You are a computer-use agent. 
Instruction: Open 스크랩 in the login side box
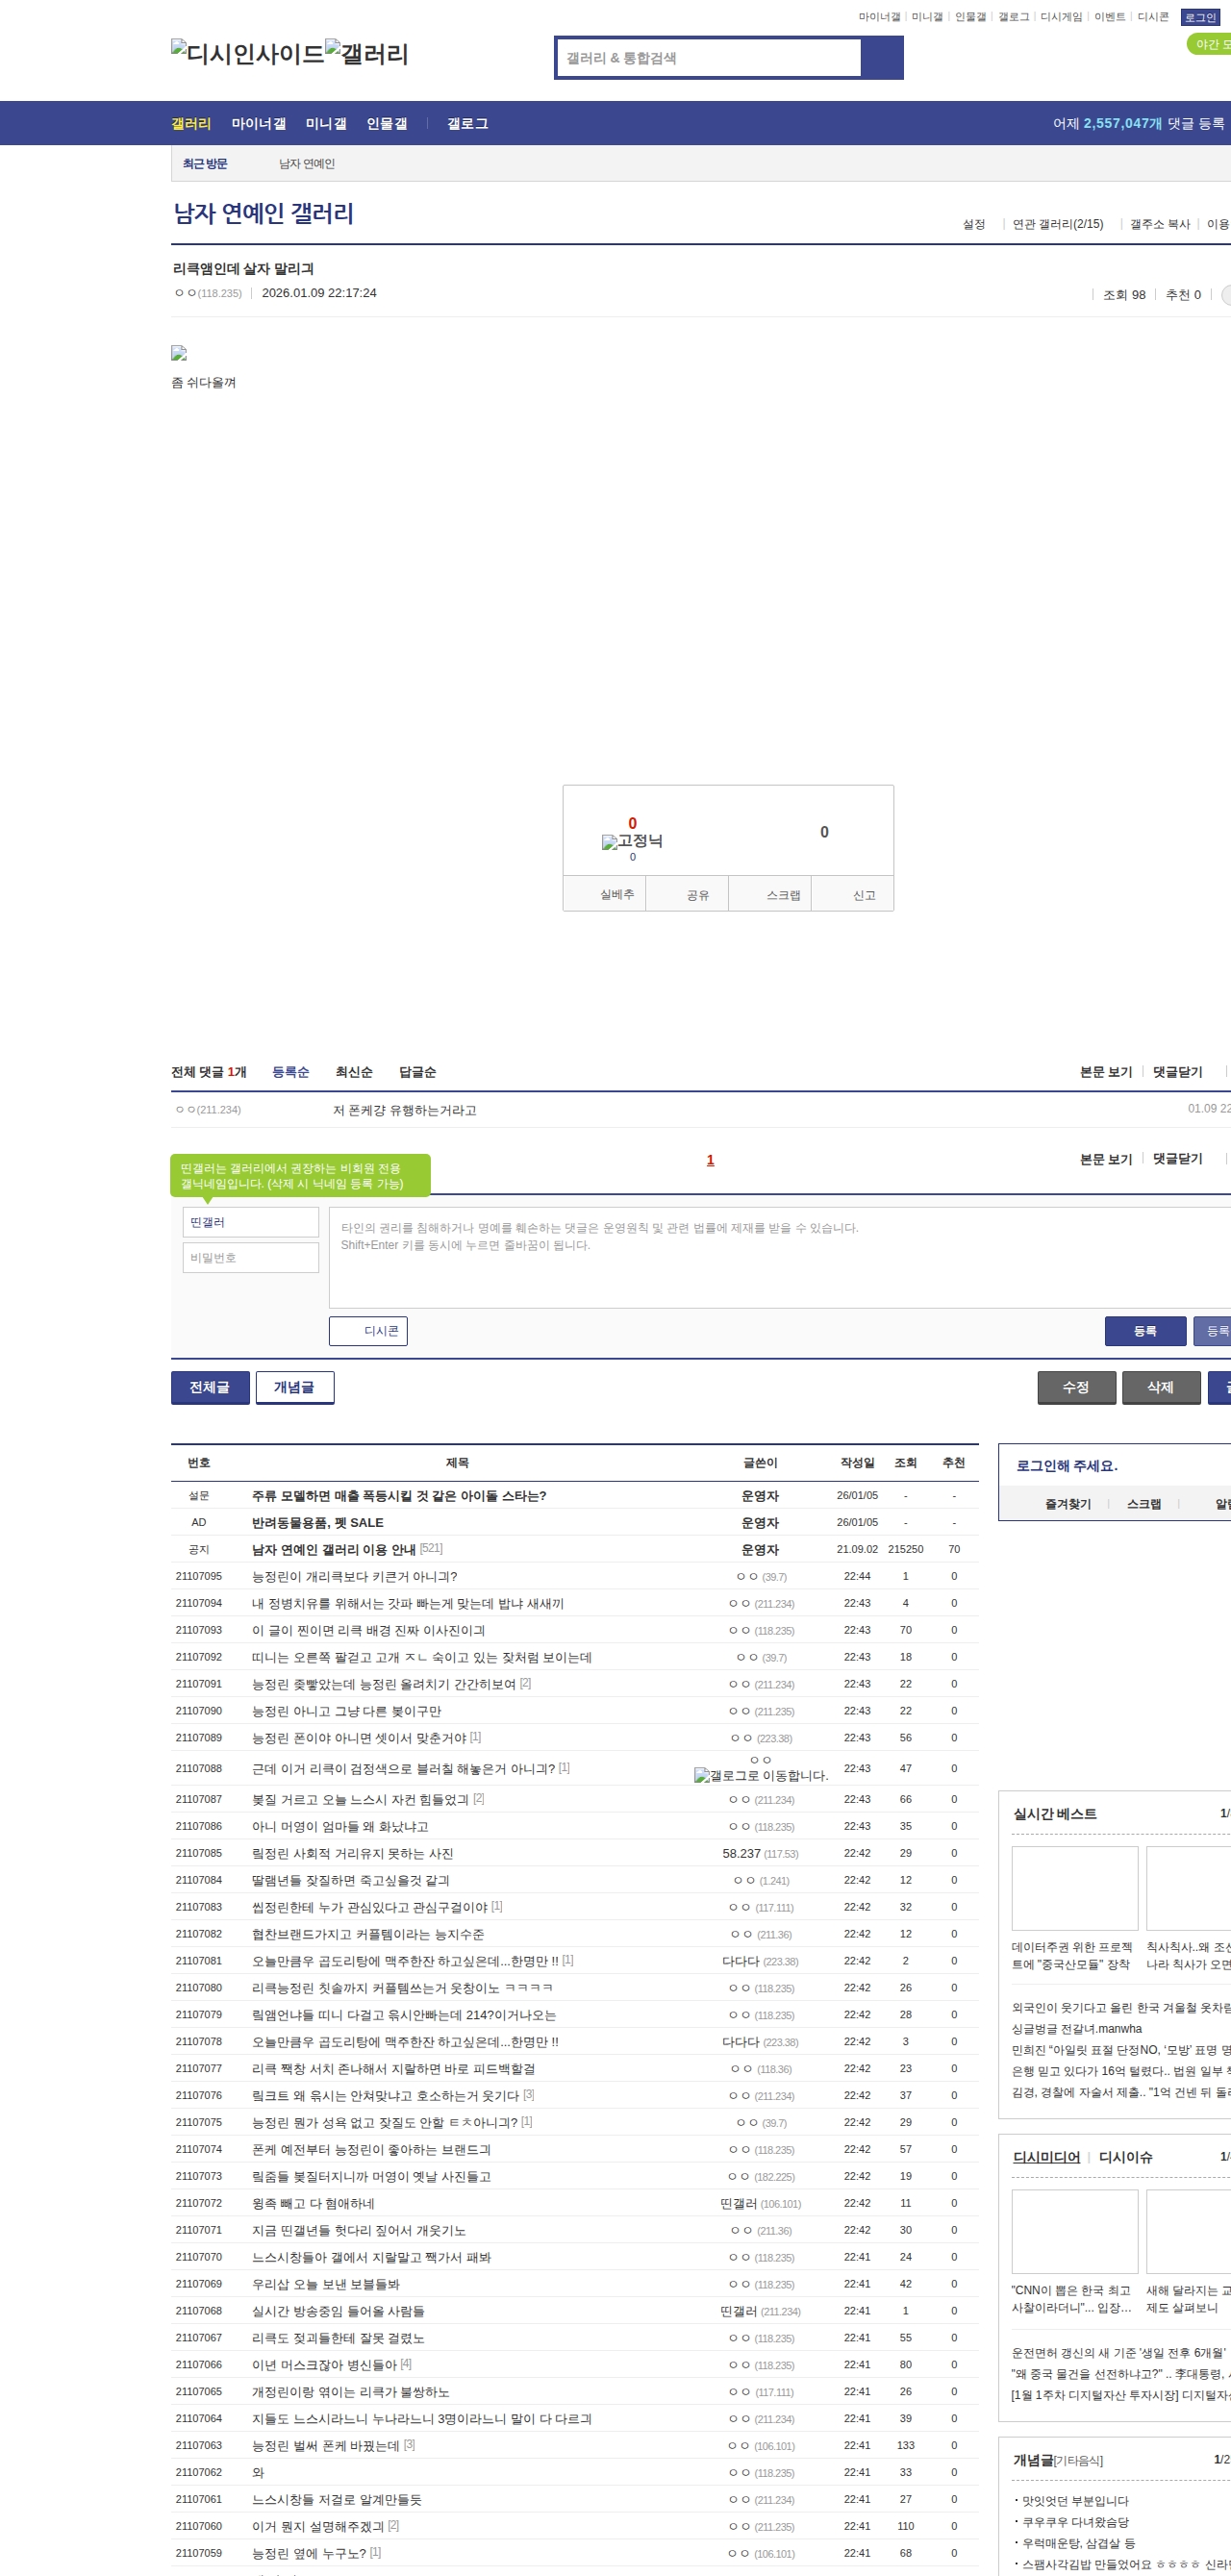click(1144, 1503)
